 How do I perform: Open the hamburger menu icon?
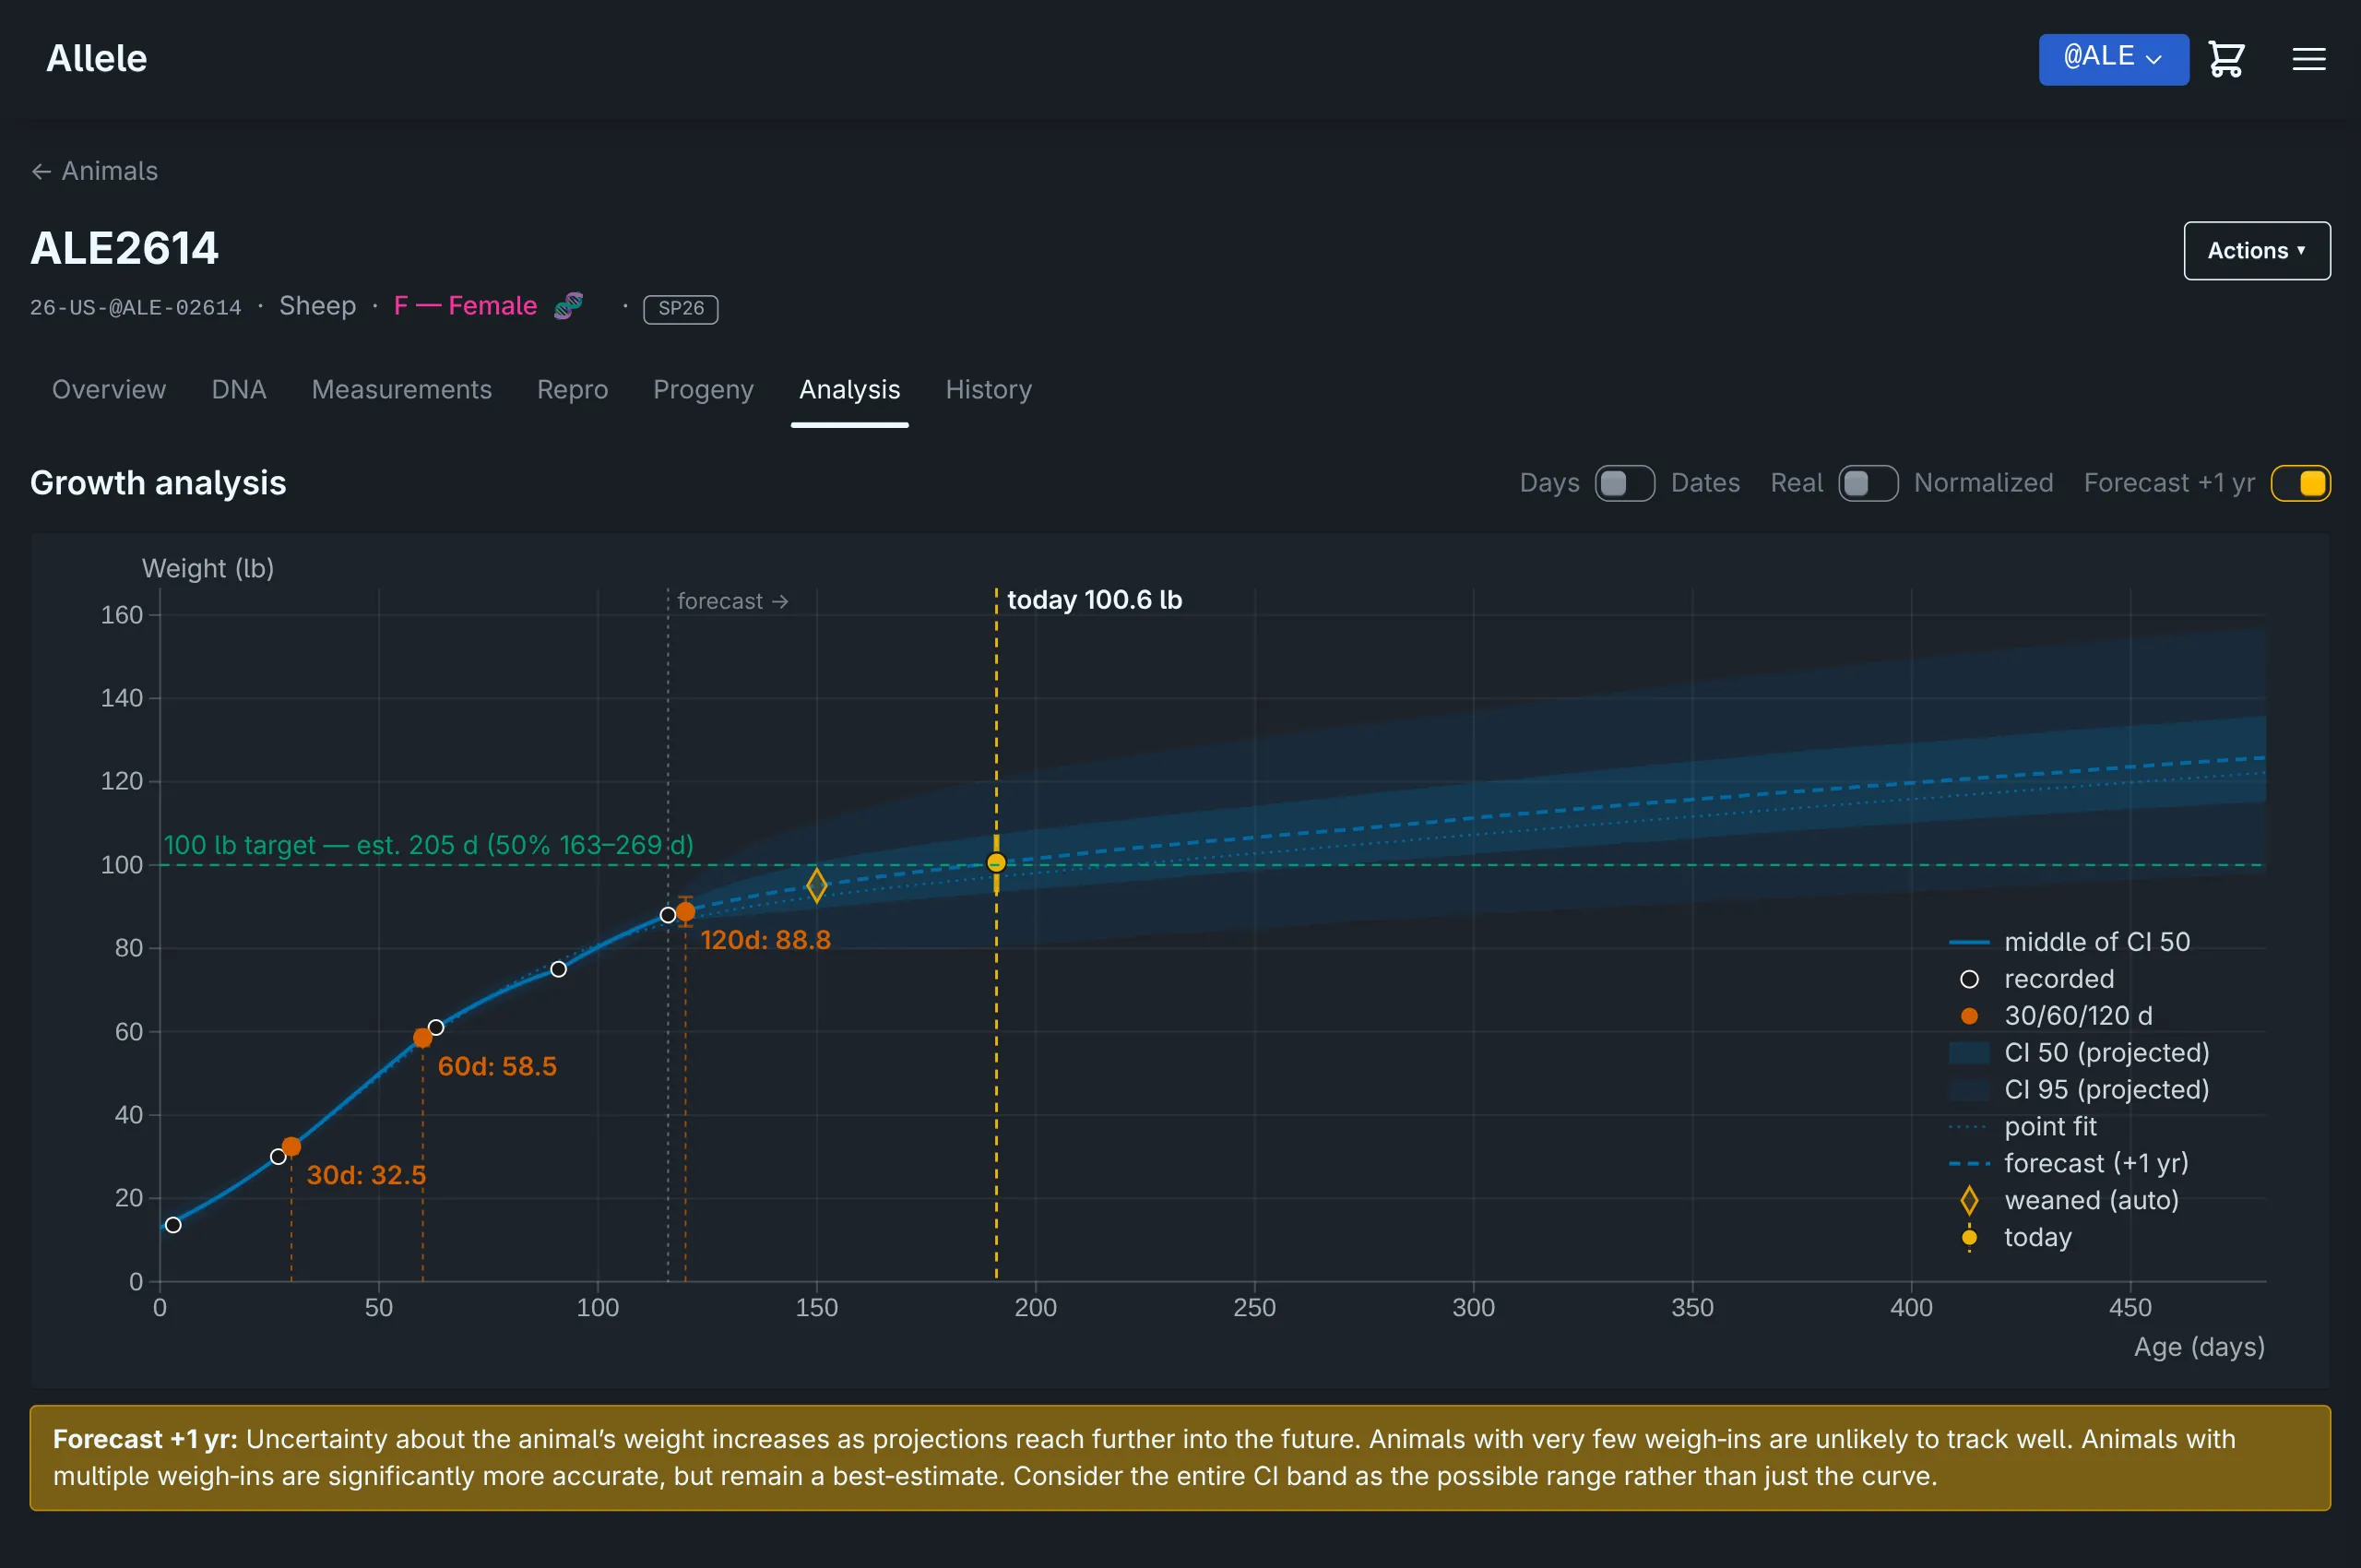pyautogui.click(x=2308, y=59)
